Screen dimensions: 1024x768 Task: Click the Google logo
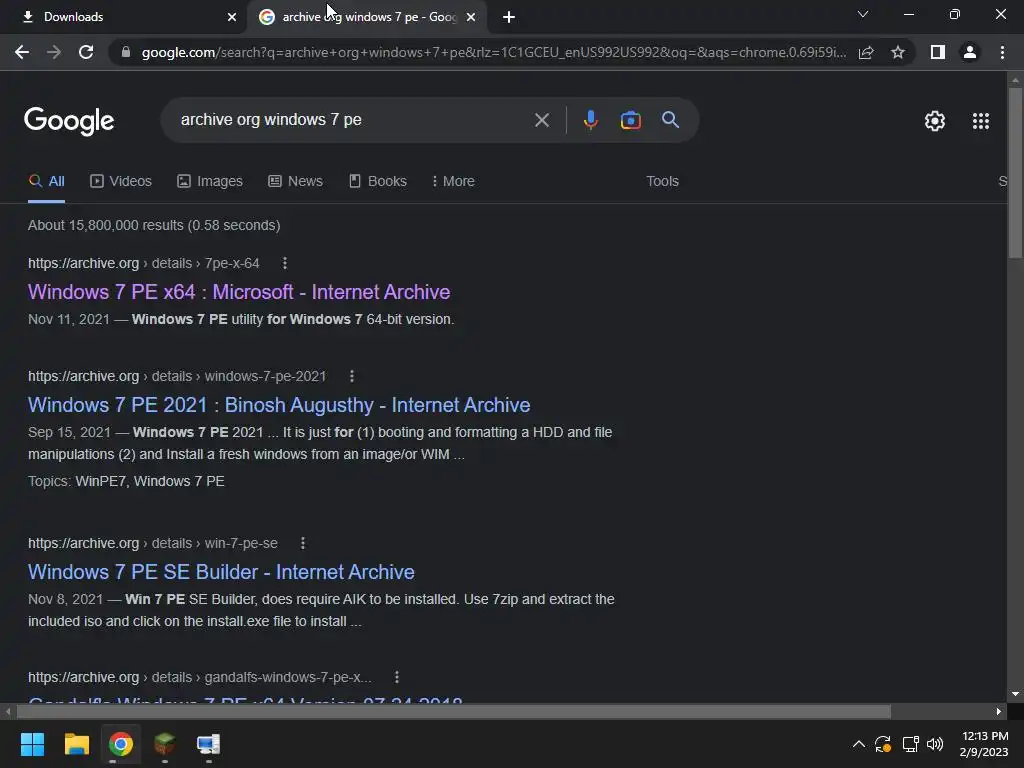pyautogui.click(x=69, y=121)
